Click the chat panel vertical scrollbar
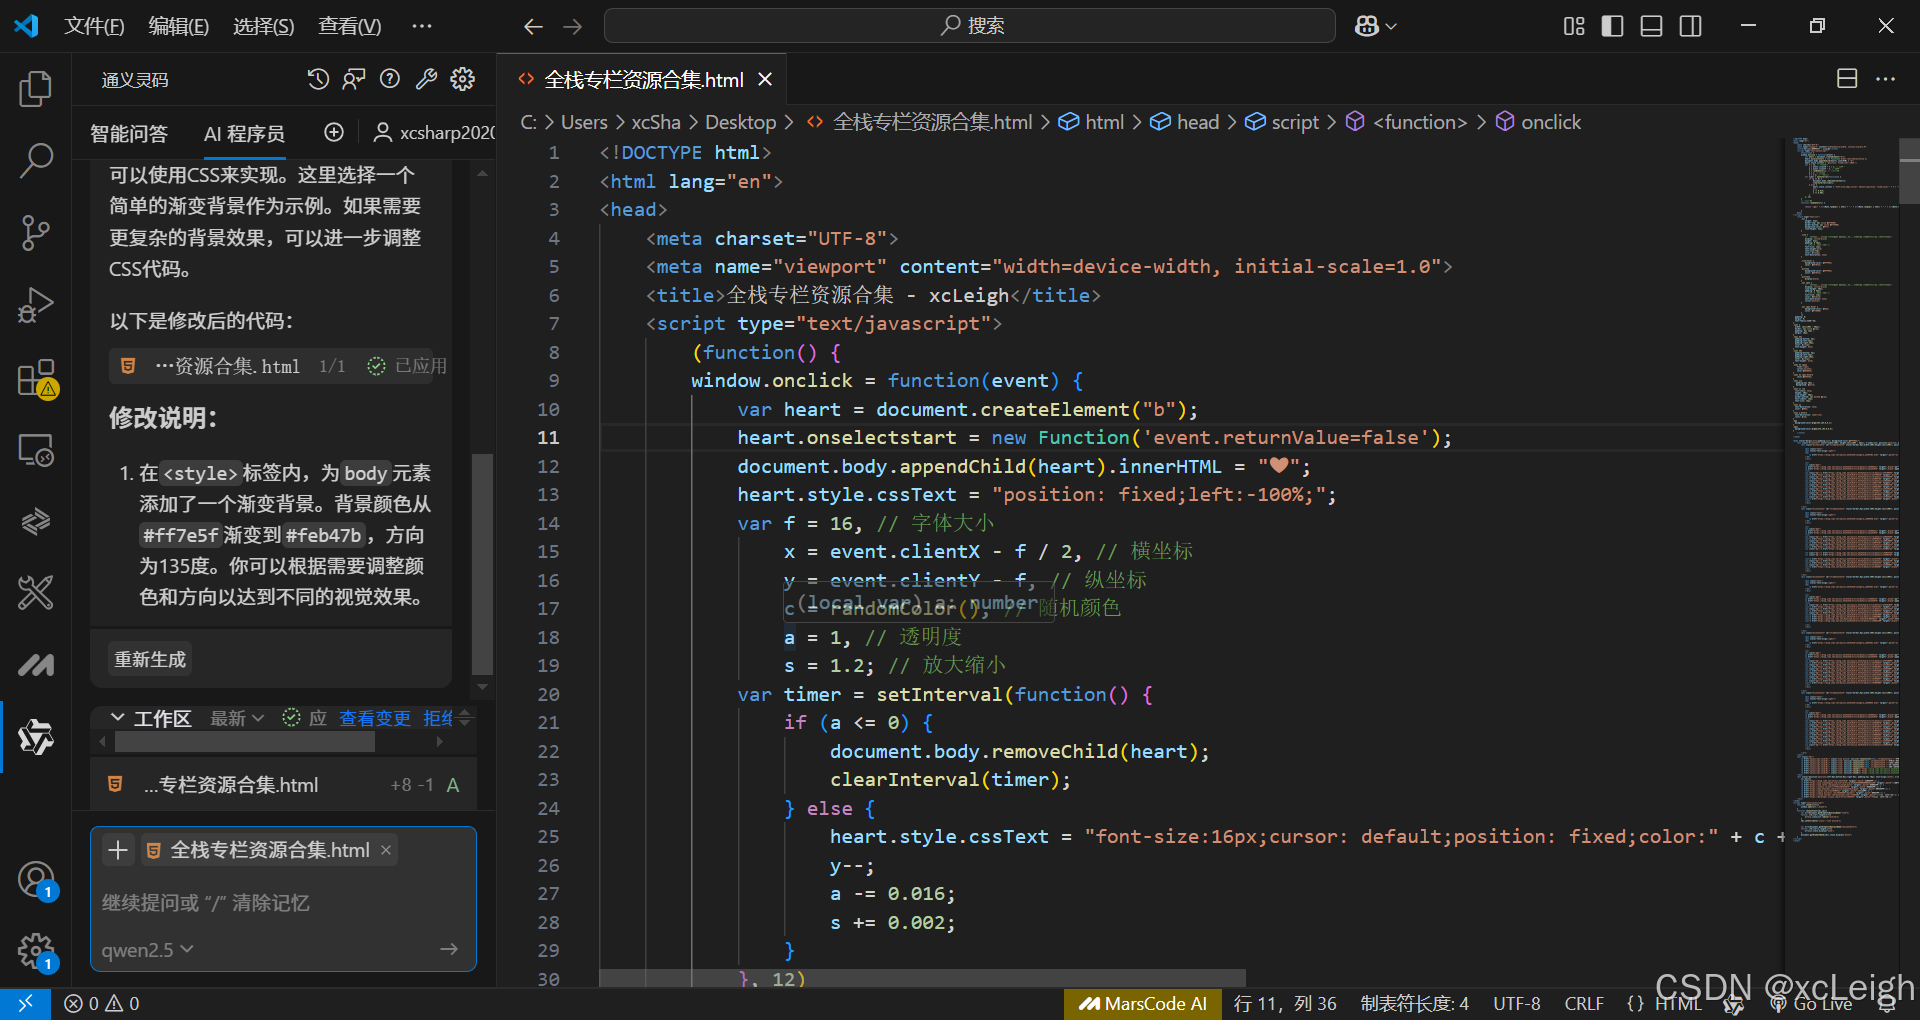The image size is (1920, 1020). (482, 563)
